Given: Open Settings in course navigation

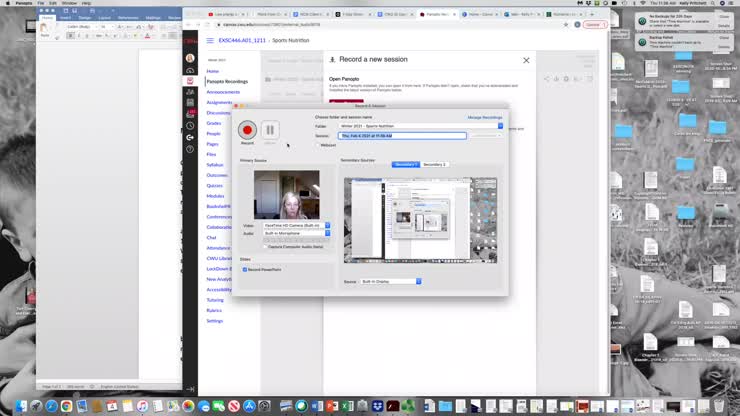Looking at the screenshot, I should point(215,321).
